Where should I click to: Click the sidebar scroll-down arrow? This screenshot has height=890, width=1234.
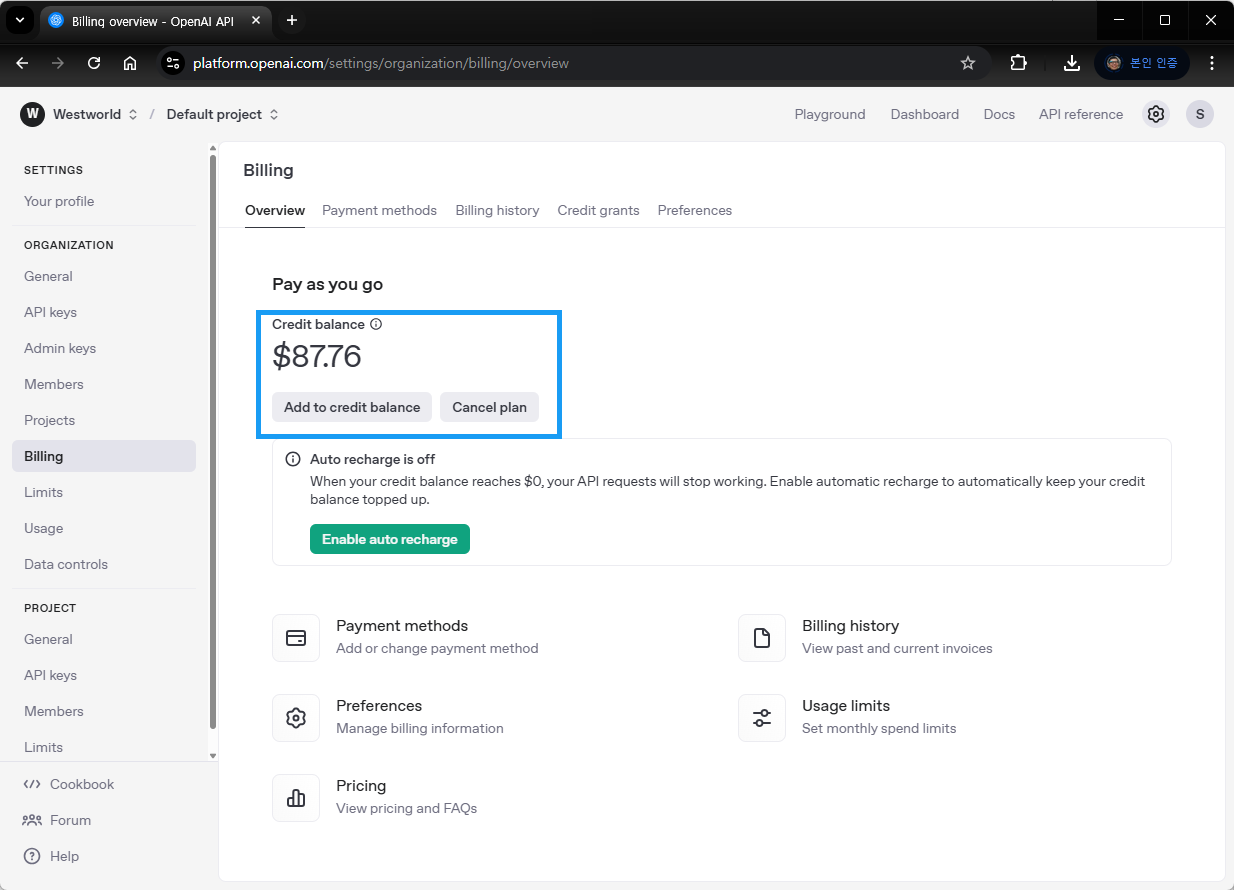tap(212, 755)
